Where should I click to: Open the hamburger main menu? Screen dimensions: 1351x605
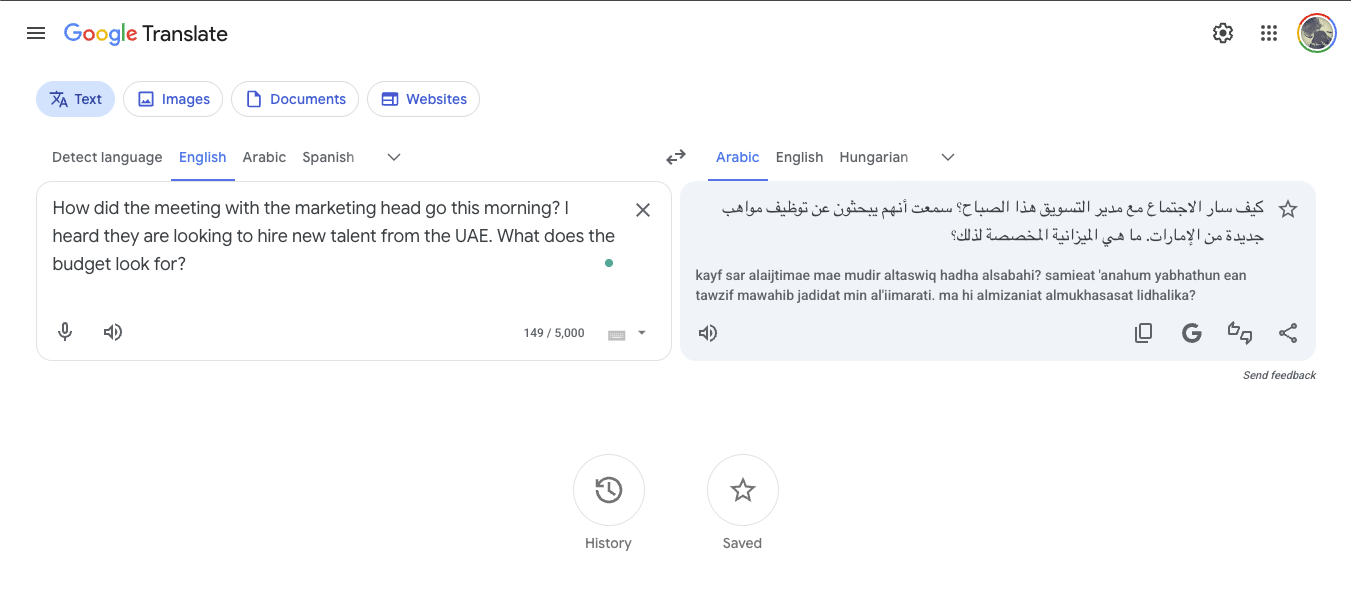click(x=35, y=32)
